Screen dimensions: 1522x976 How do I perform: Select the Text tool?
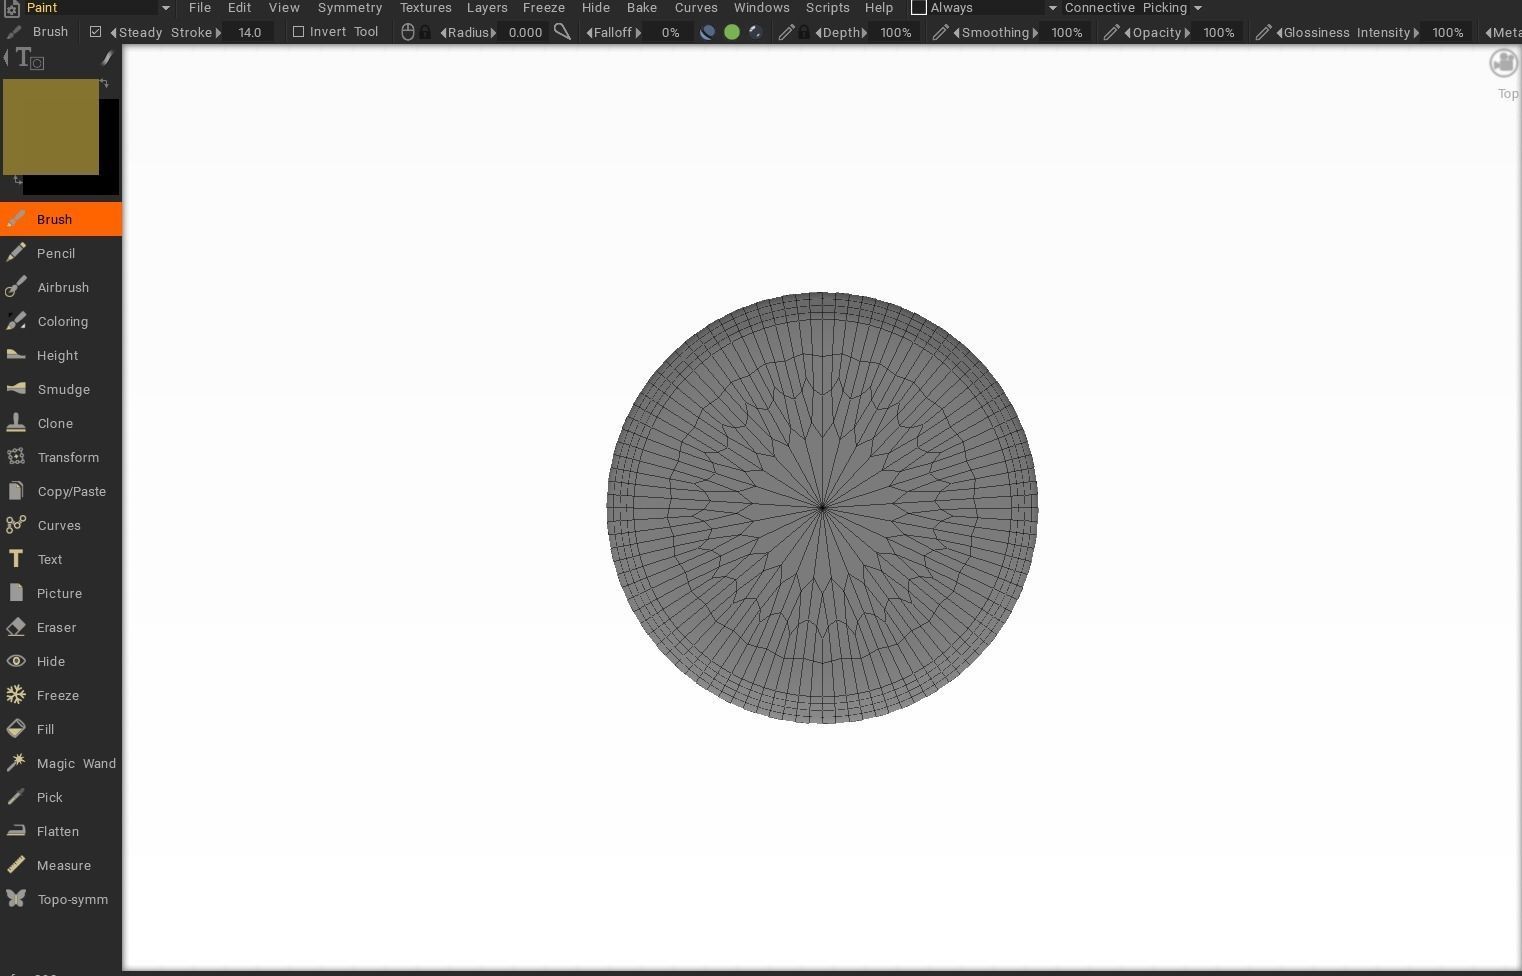point(61,559)
